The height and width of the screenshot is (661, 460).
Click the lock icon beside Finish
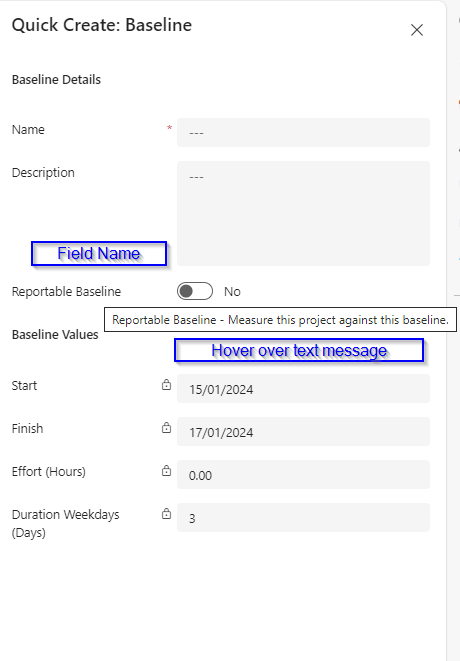[x=167, y=427]
